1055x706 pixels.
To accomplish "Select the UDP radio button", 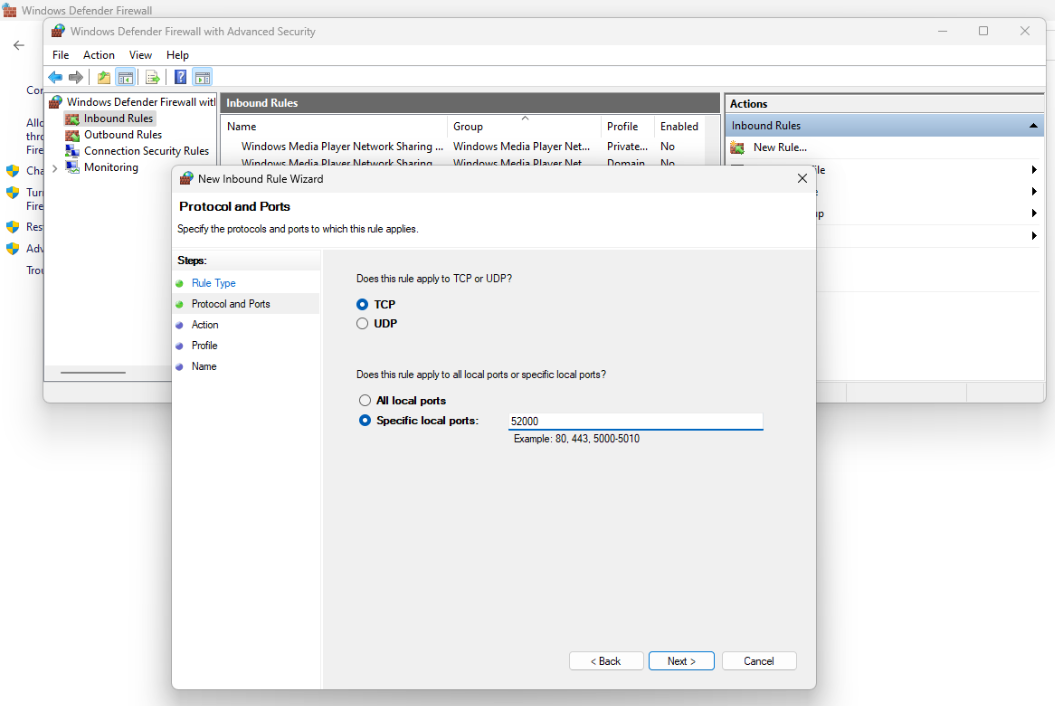I will (x=363, y=324).
